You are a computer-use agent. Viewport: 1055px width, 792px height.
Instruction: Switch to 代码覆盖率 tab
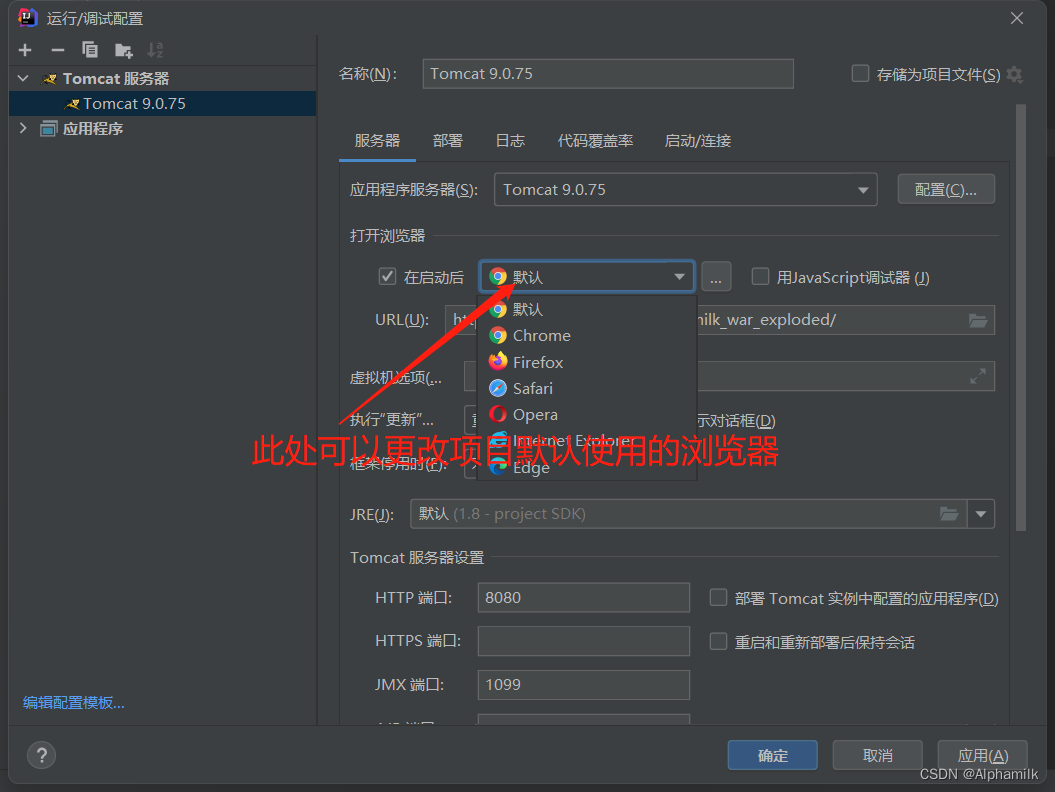(x=595, y=141)
